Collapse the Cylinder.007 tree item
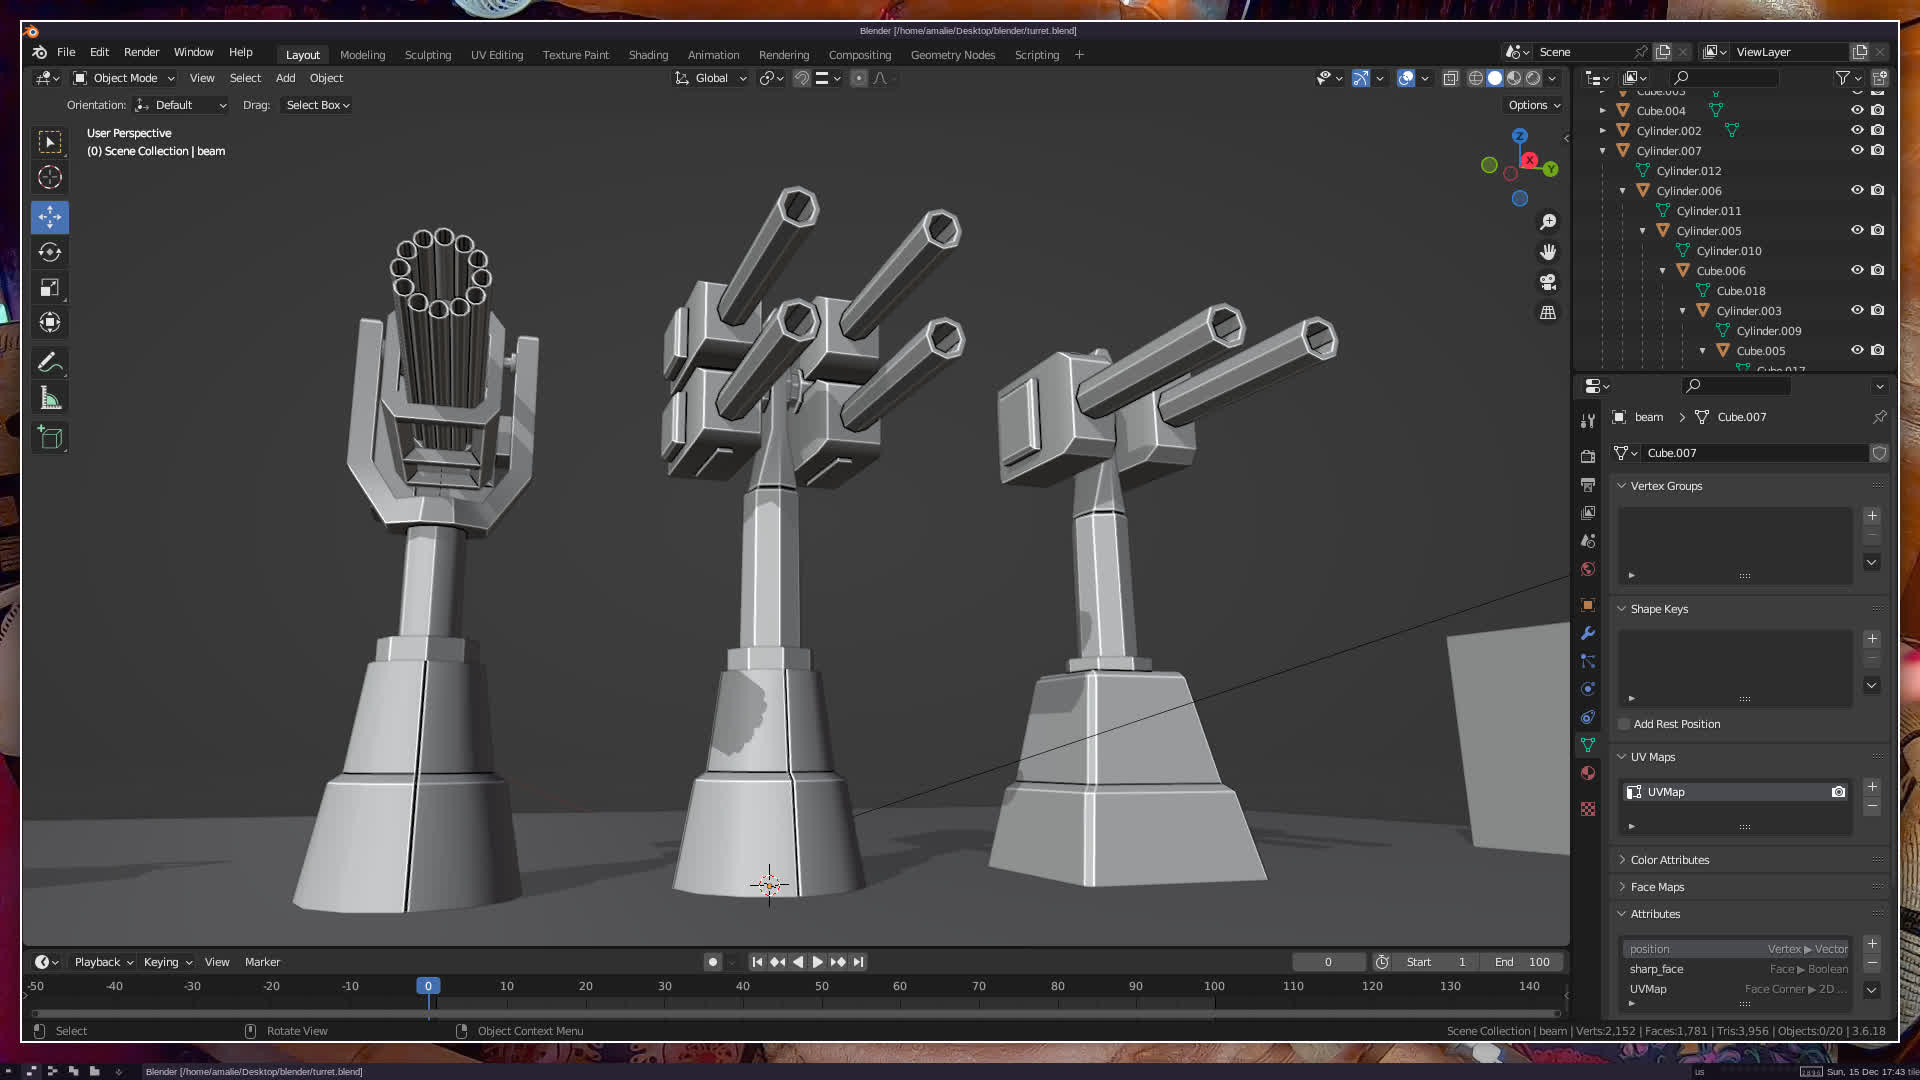 (1603, 151)
